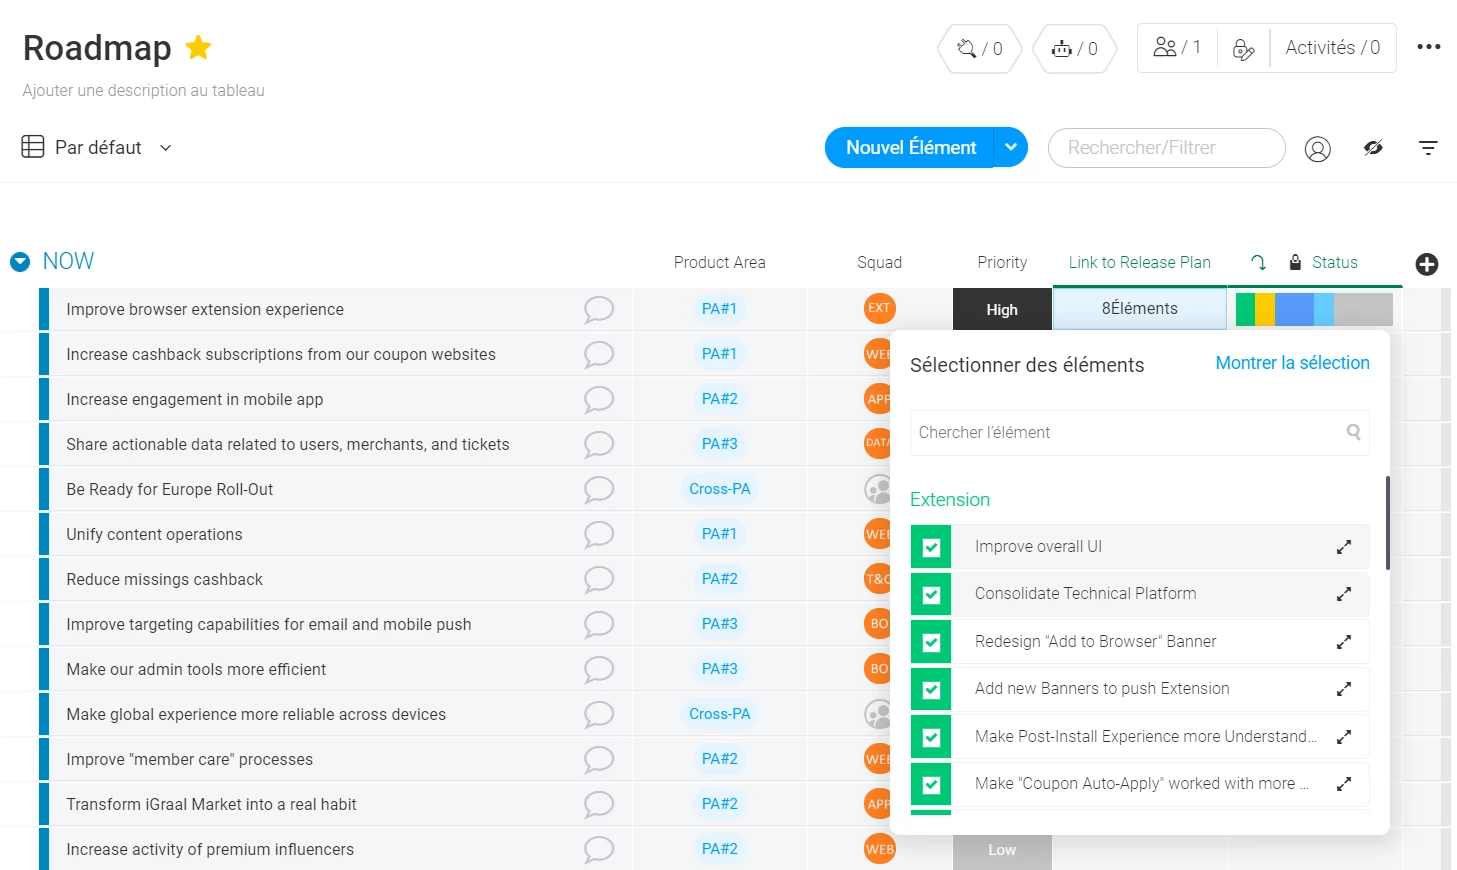Viewport: 1457px width, 870px height.
Task: Click the 8Éléments linked cell
Action: pyautogui.click(x=1140, y=309)
